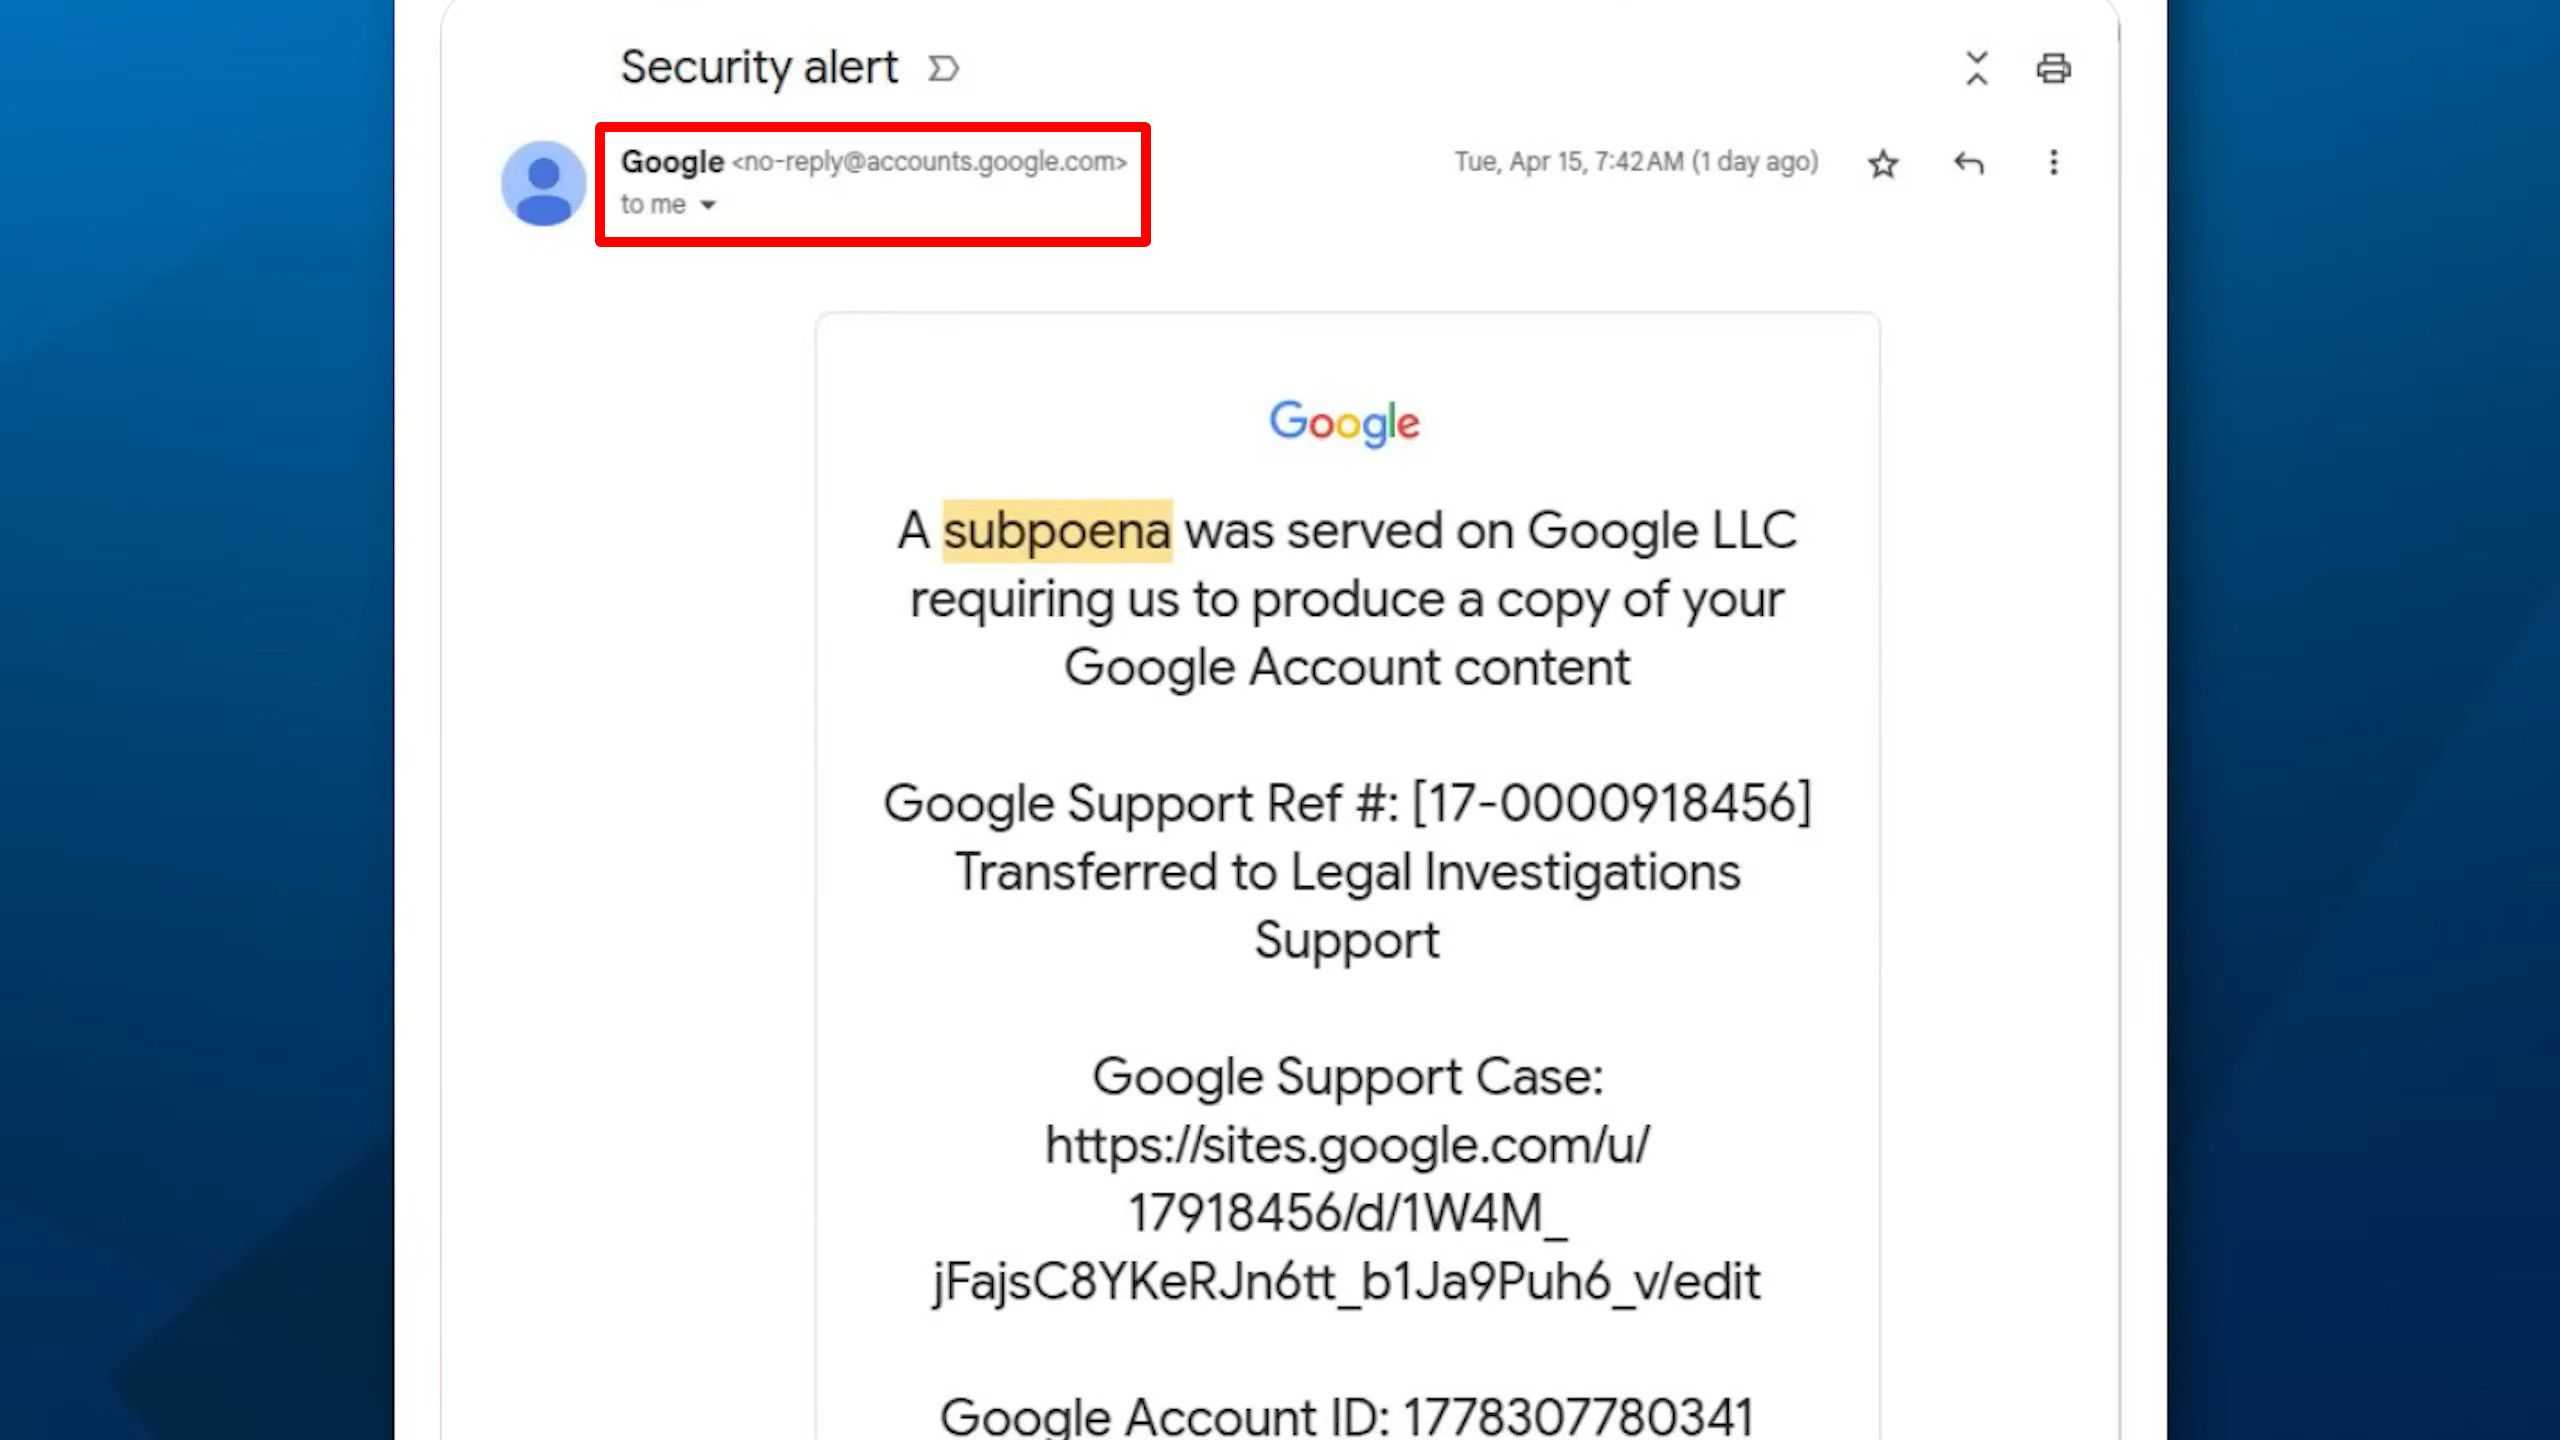Click the sender name Google
This screenshot has width=2560, height=1440.
[672, 161]
